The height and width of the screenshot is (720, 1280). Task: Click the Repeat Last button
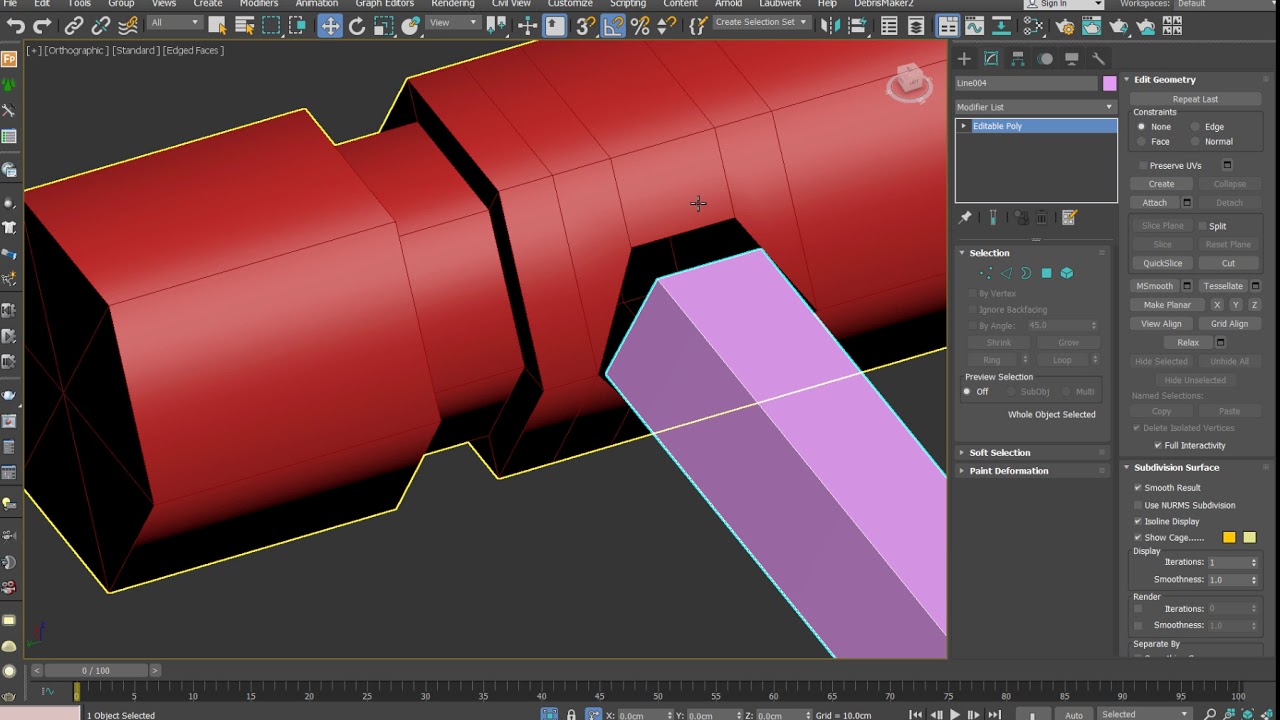click(x=1195, y=99)
